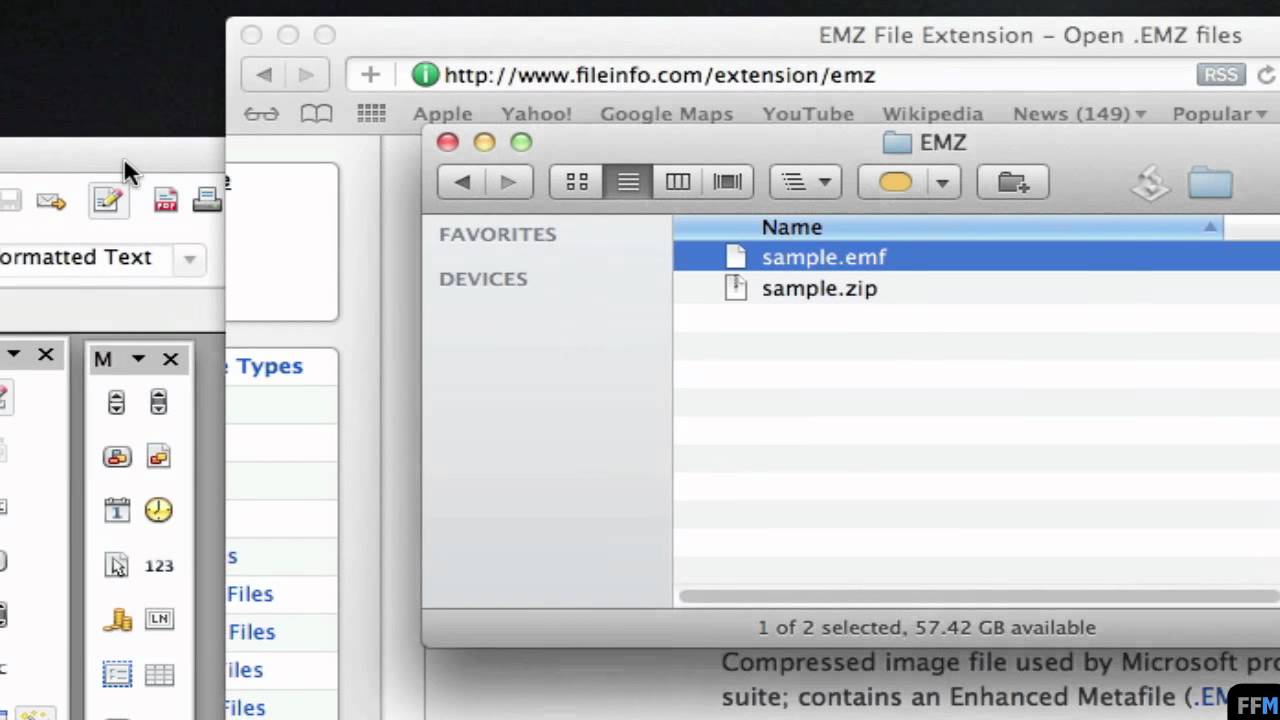This screenshot has width=1280, height=720.
Task: Click the RSS button in address bar
Action: tap(1221, 75)
